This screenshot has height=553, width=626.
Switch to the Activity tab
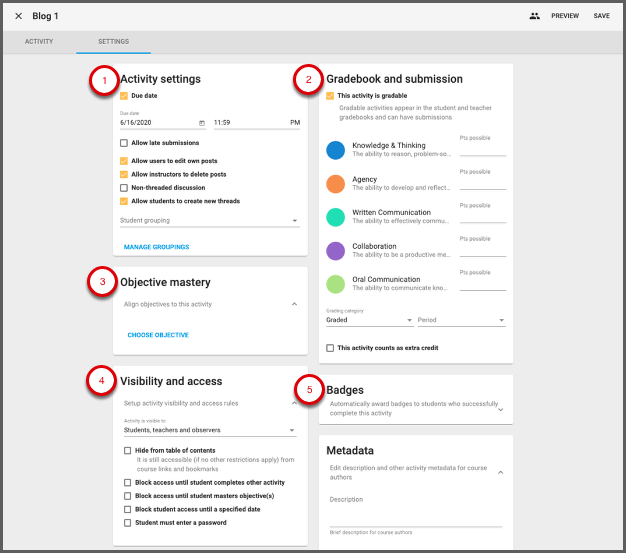point(38,42)
